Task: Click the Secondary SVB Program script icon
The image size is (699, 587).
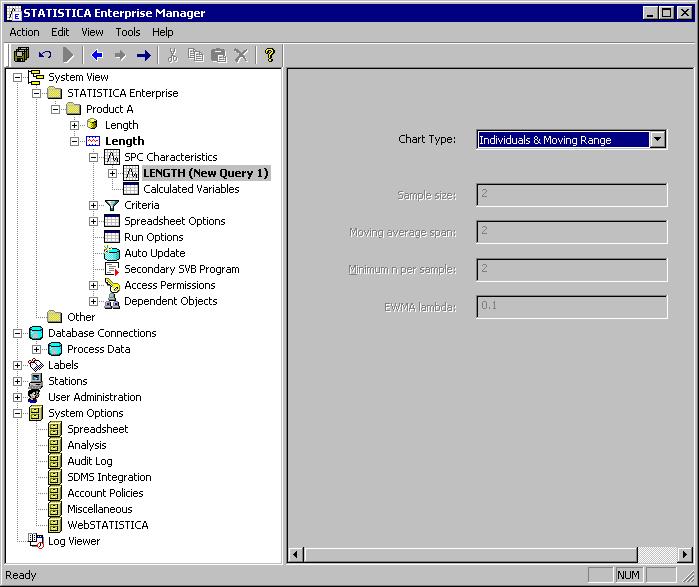Action: pos(112,269)
